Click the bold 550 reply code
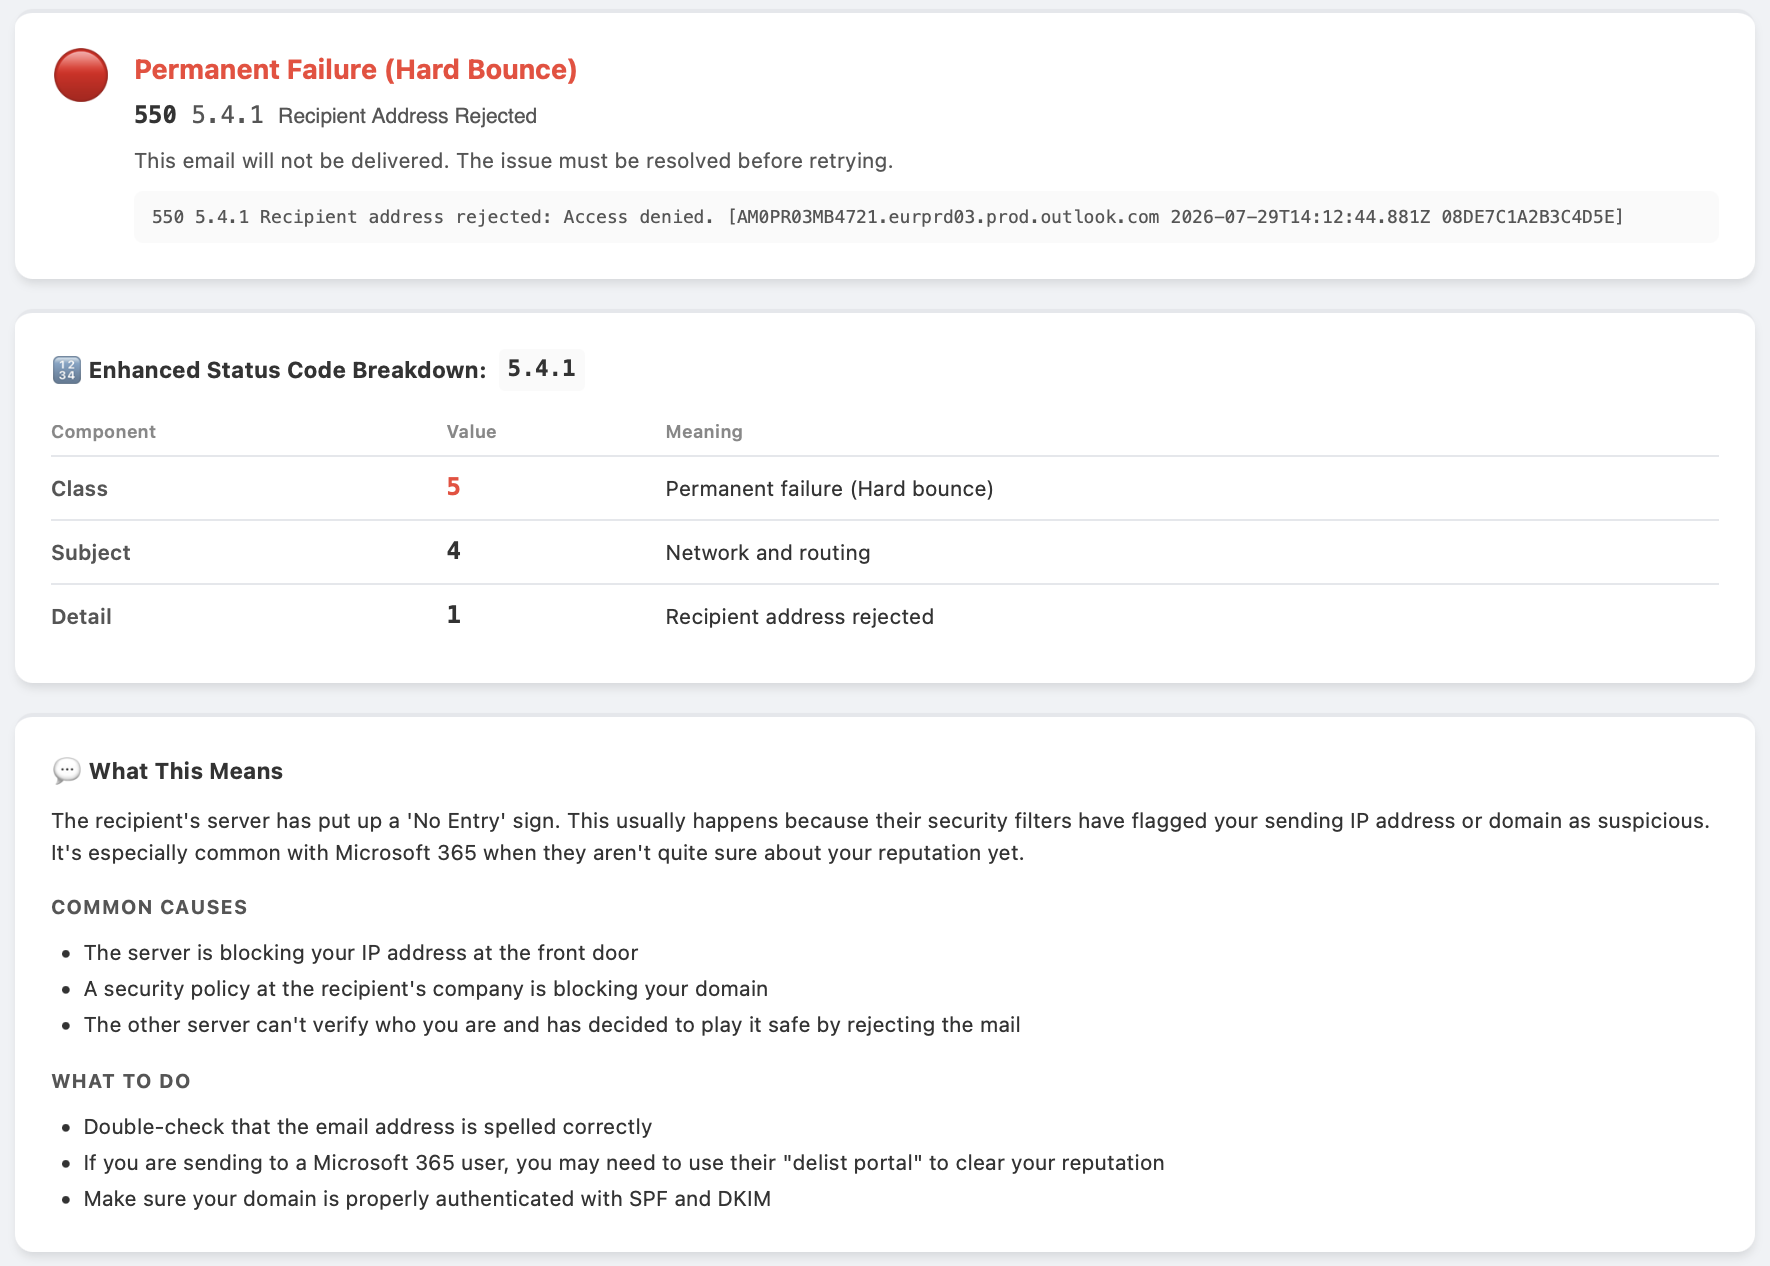This screenshot has width=1770, height=1266. (155, 115)
